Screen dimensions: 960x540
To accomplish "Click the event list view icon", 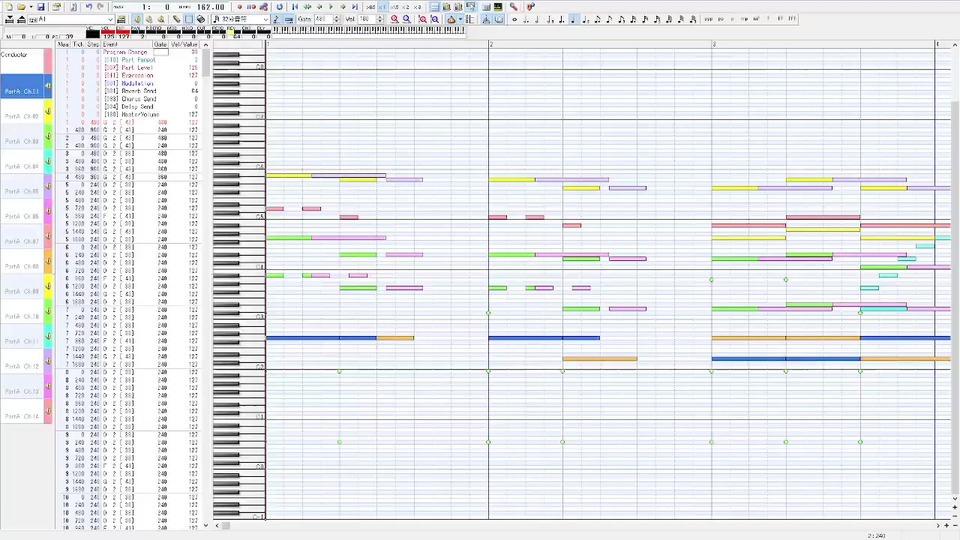I will [434, 7].
